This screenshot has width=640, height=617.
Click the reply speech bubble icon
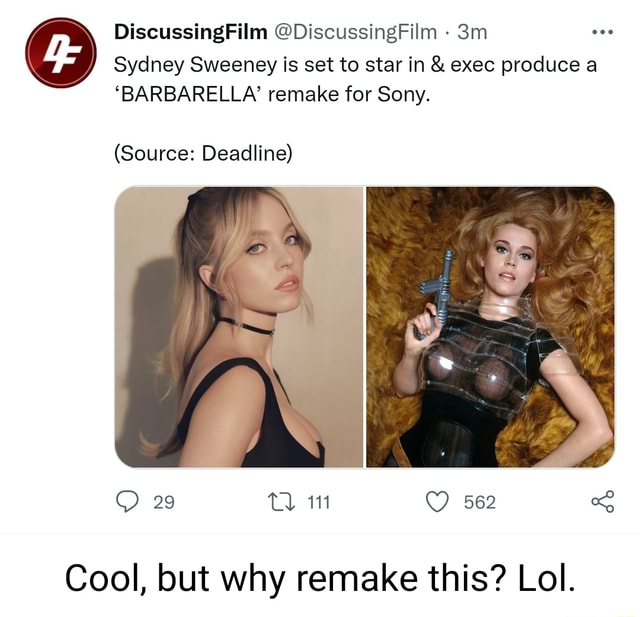(x=130, y=502)
